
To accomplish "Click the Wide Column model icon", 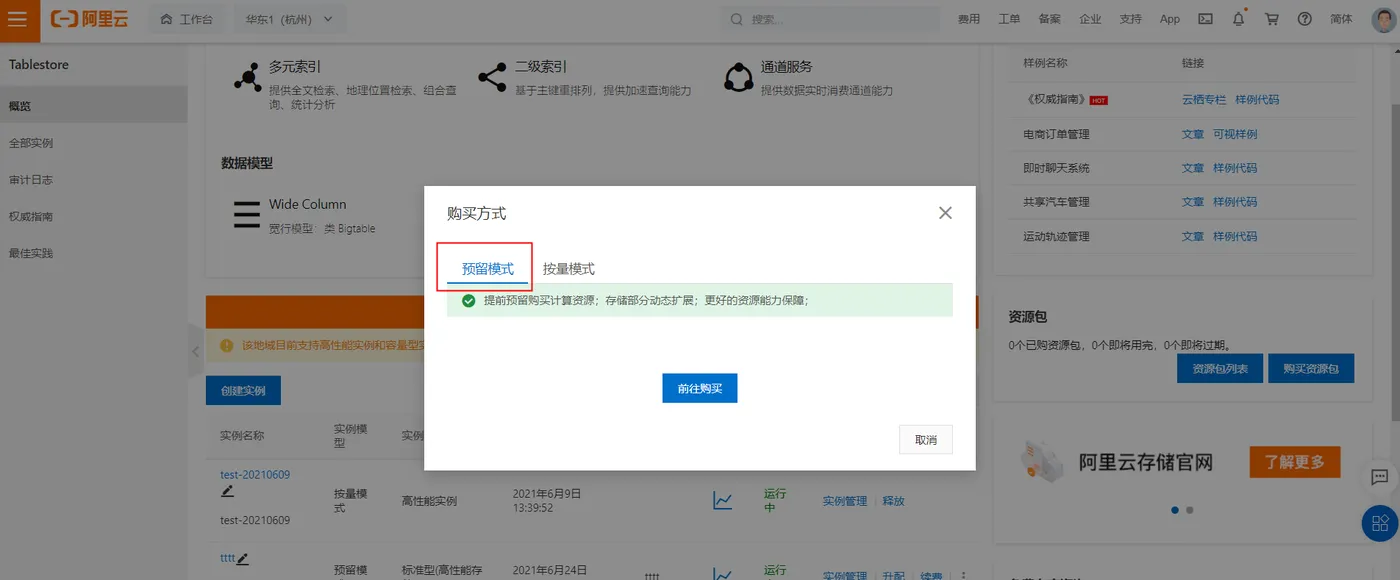I will coord(246,215).
